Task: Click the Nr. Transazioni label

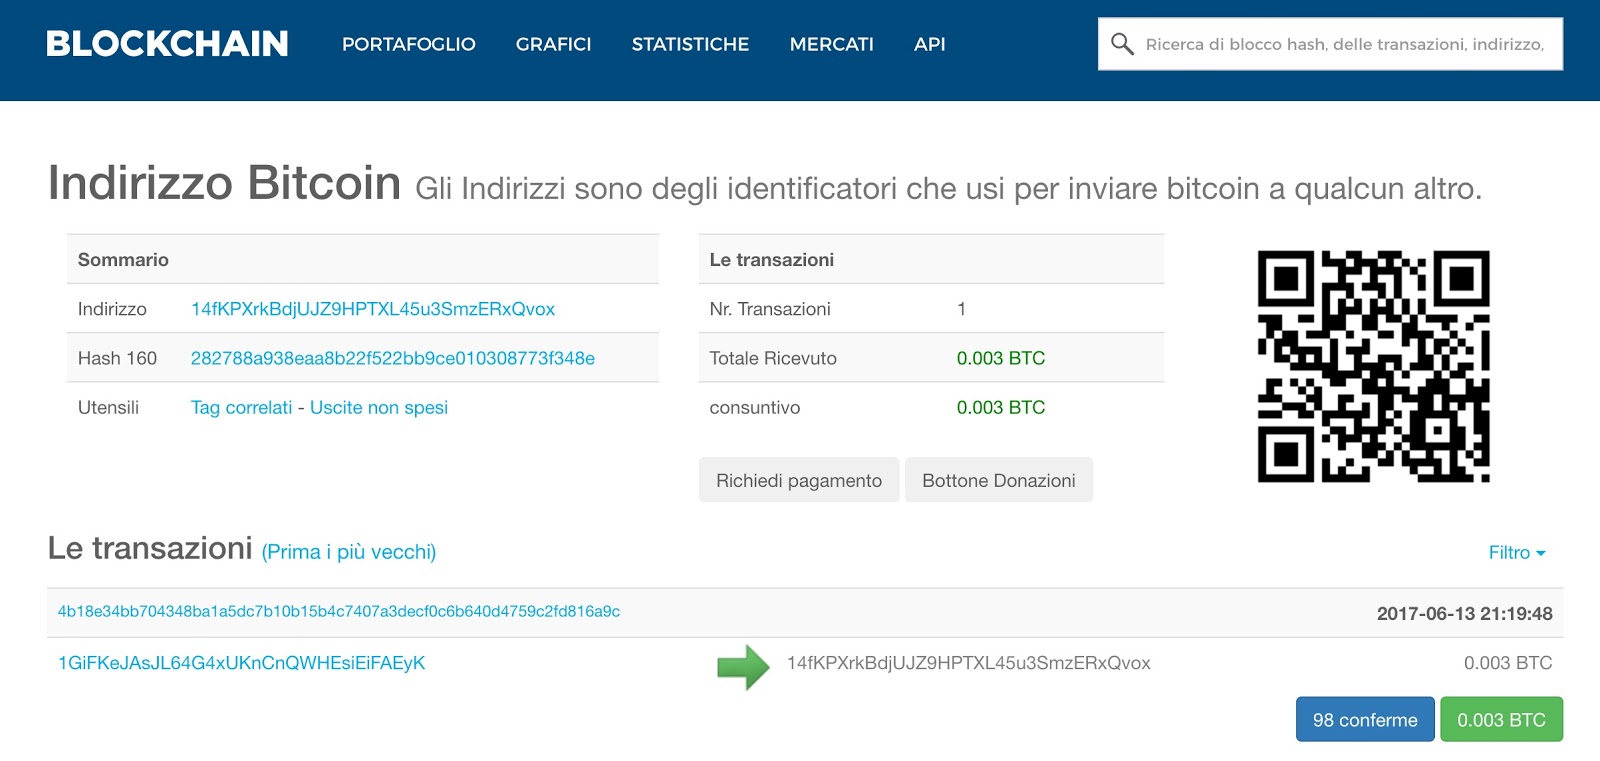Action: point(770,309)
